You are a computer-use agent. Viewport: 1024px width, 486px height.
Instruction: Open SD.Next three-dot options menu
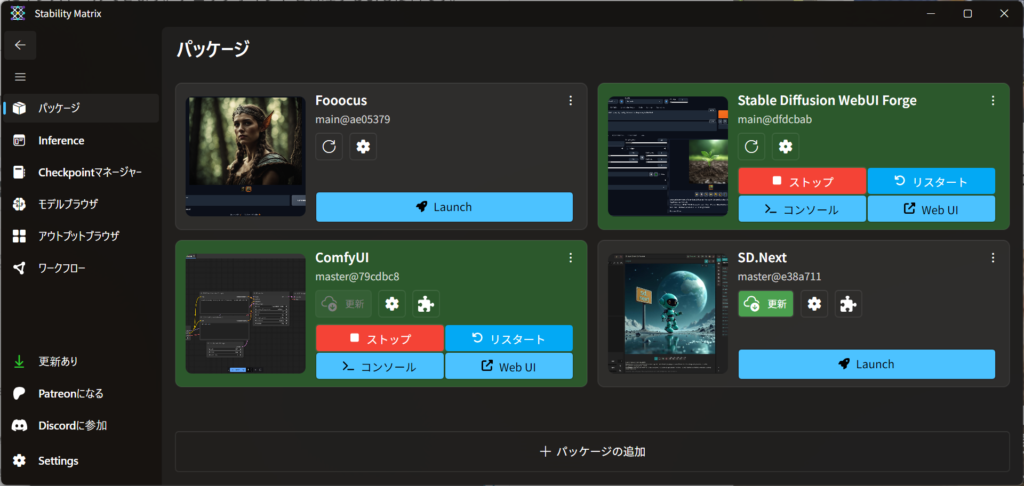tap(993, 258)
